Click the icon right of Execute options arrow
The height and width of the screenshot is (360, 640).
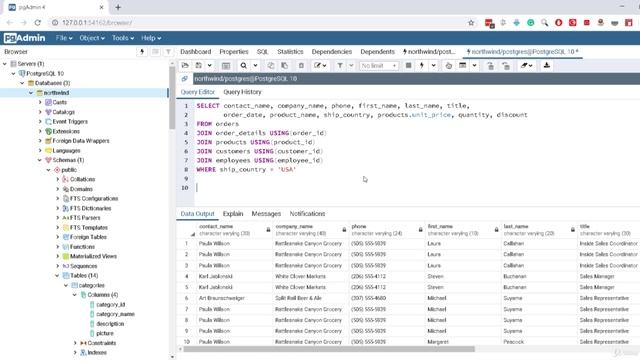[x=449, y=66]
